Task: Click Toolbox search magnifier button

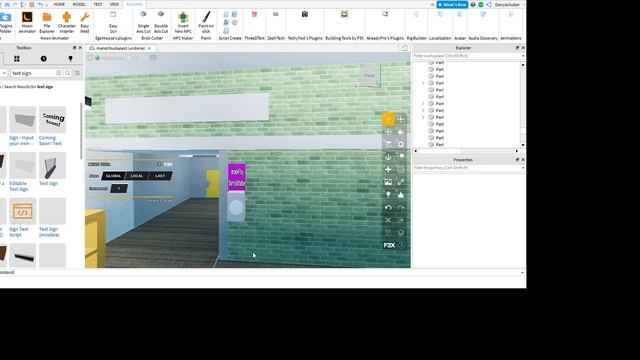Action: point(68,73)
